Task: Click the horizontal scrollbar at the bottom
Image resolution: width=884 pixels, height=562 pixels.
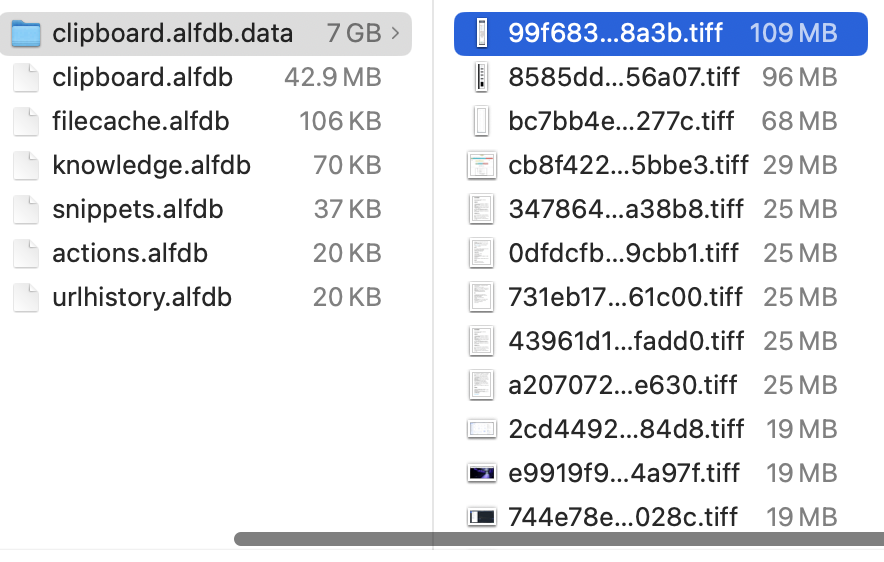Action: pos(558,539)
